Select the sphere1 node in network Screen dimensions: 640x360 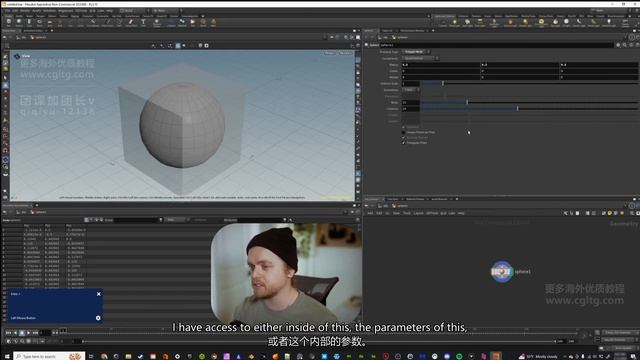click(502, 271)
